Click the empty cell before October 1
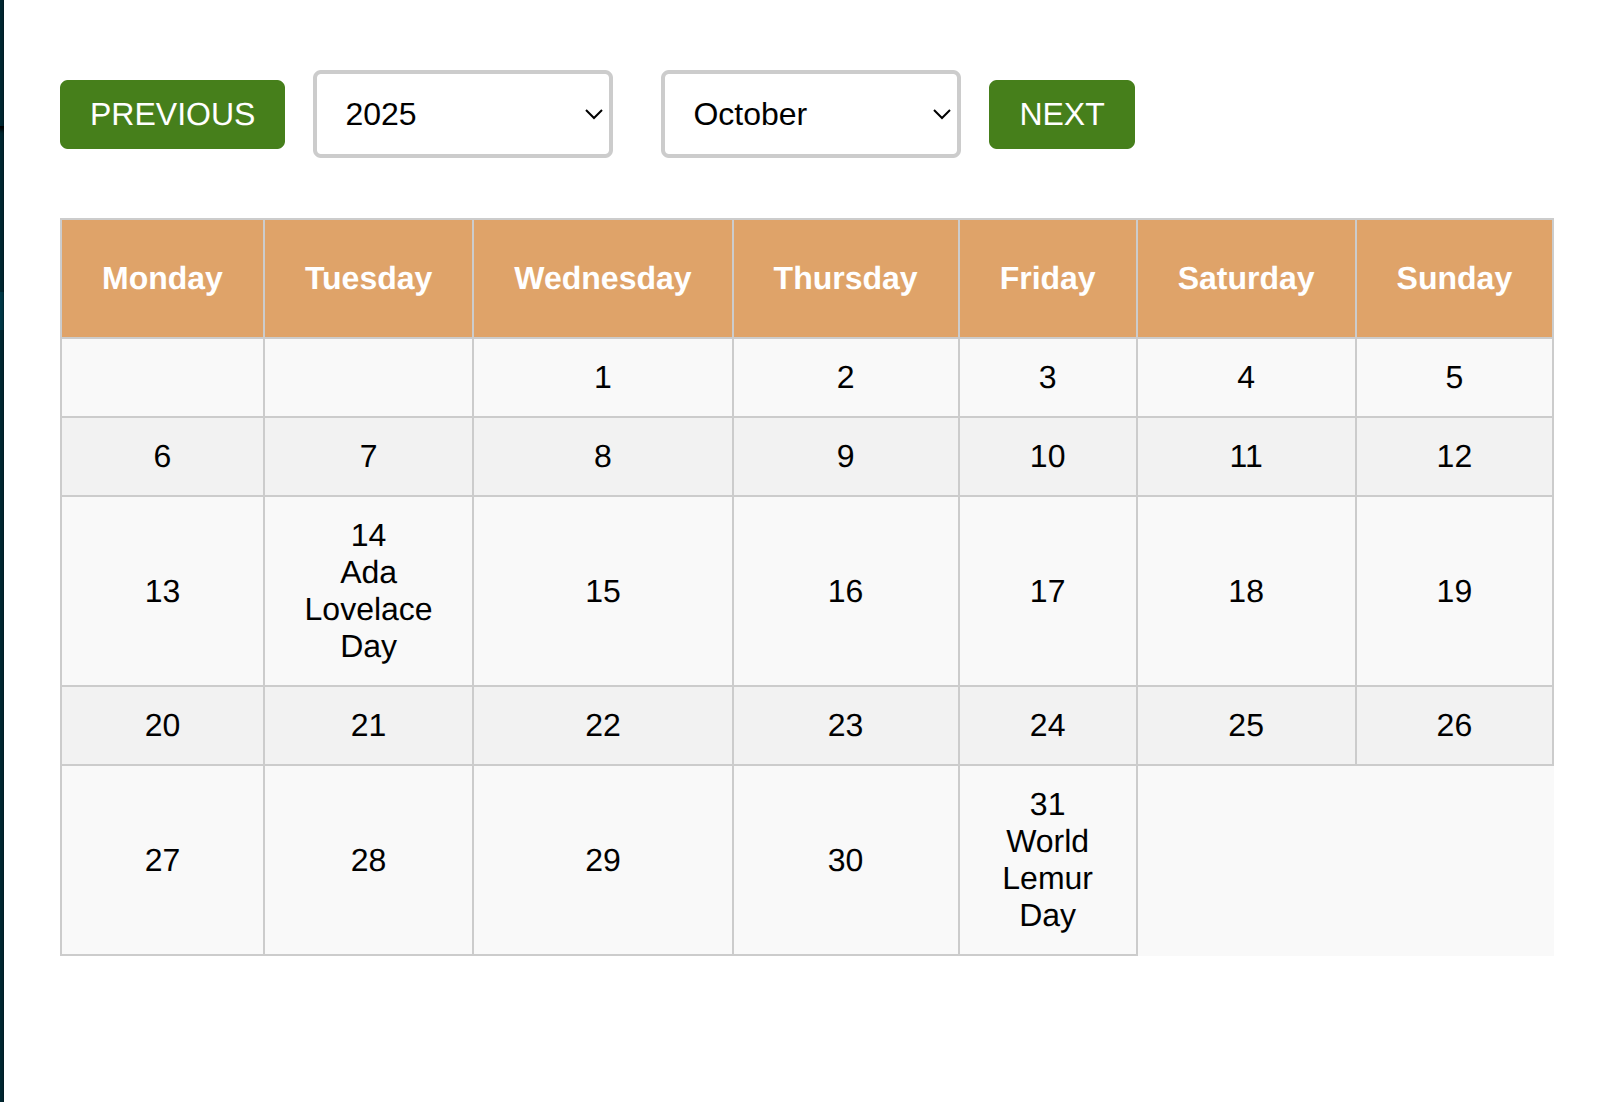1605x1102 pixels. (x=161, y=378)
